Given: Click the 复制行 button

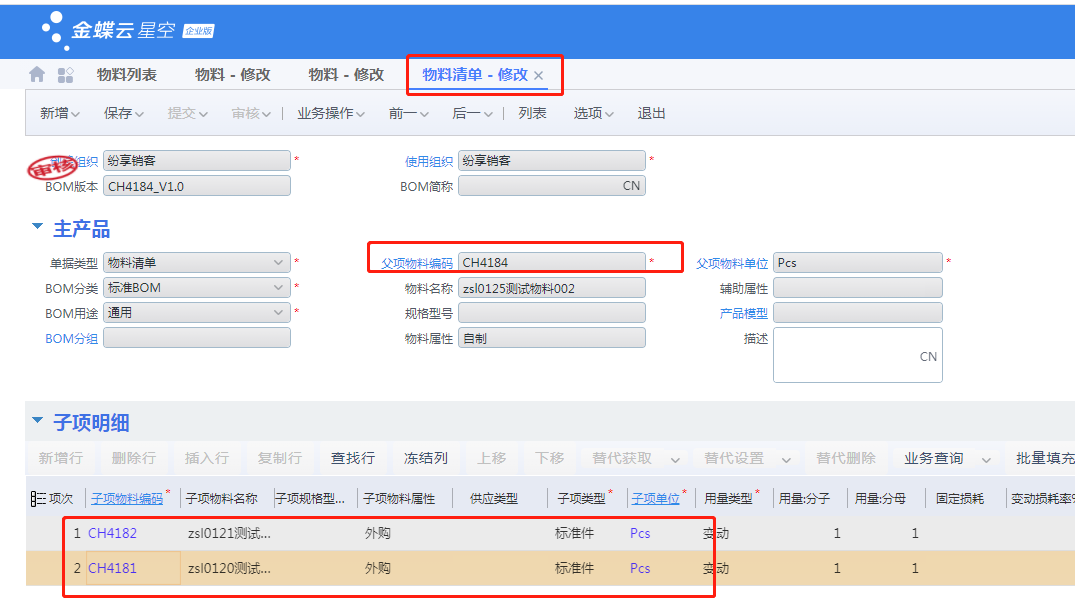Looking at the screenshot, I should [x=280, y=458].
